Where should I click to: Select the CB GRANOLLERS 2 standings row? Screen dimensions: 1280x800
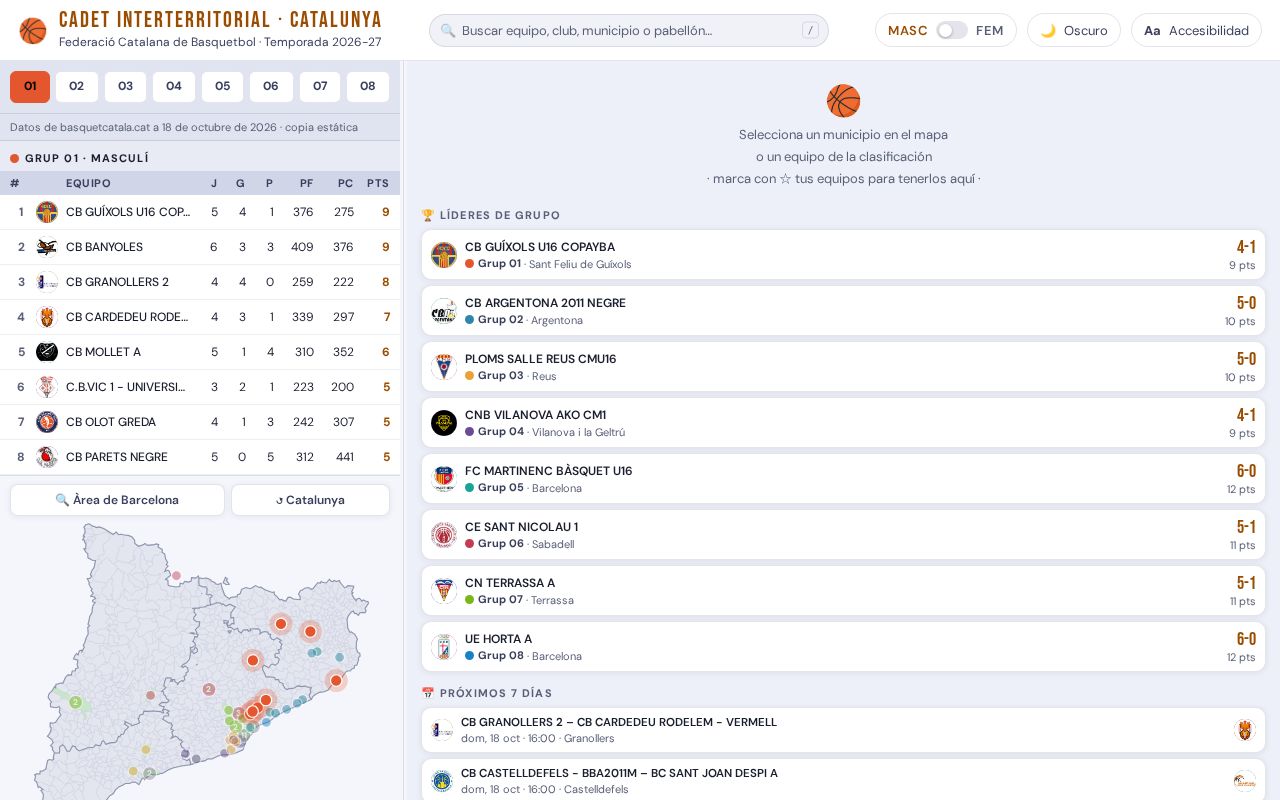click(200, 282)
